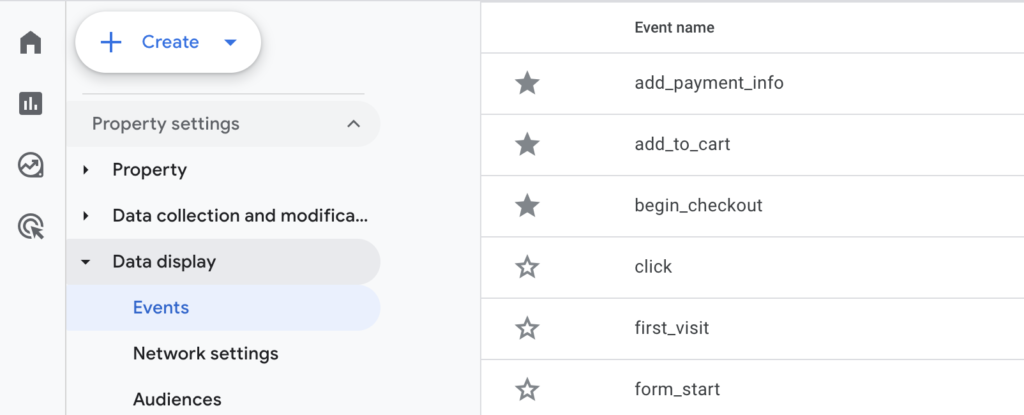Open Network settings in sidebar

point(205,354)
